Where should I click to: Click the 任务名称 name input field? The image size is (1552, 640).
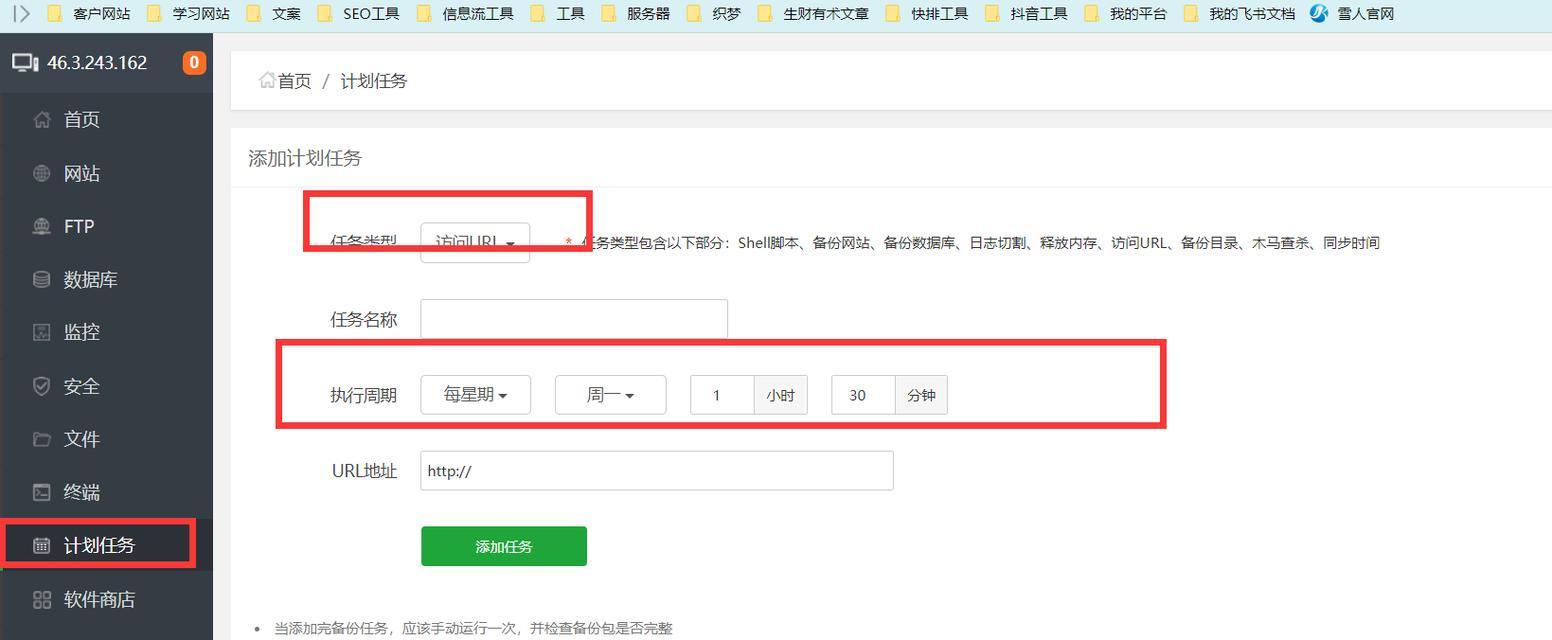[x=573, y=318]
